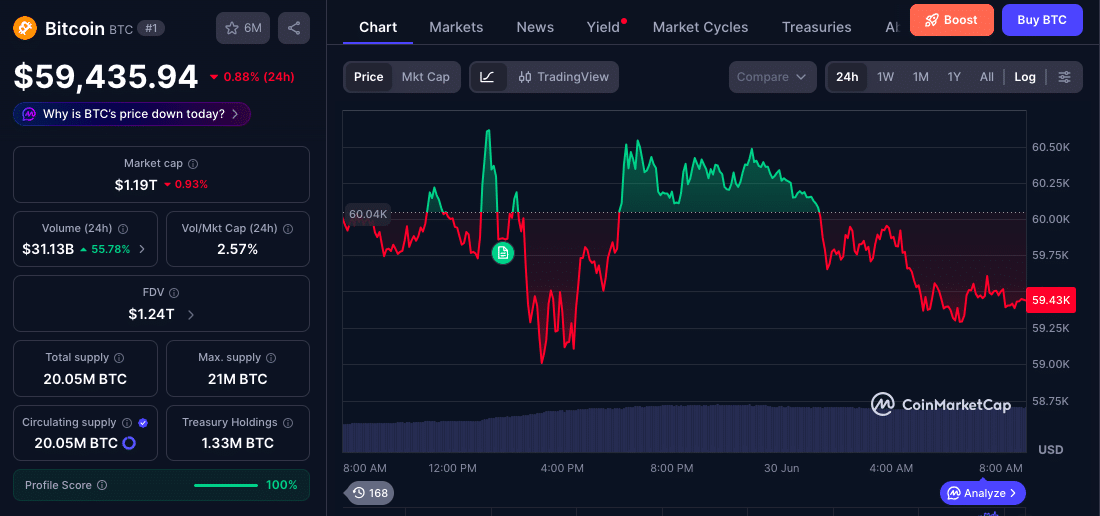Select the All time range
This screenshot has width=1100, height=516.
[x=986, y=77]
